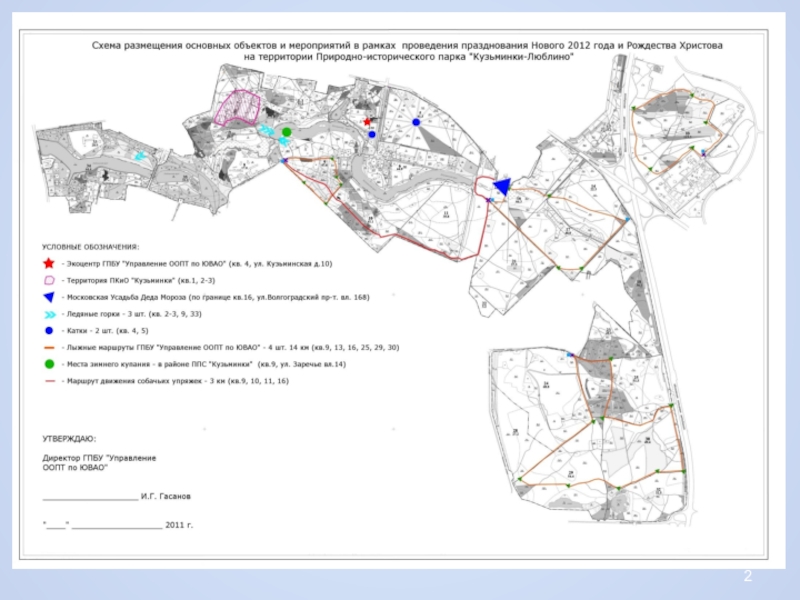800x600 pixels.
Task: Click the pink territory outline legend symbol
Action: (48, 281)
